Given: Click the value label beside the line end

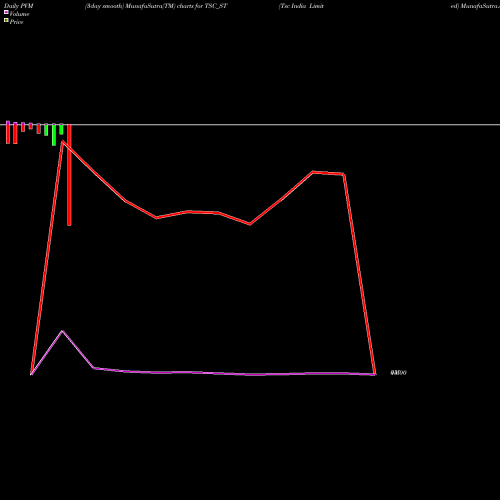Looking at the screenshot, I should (x=398, y=373).
